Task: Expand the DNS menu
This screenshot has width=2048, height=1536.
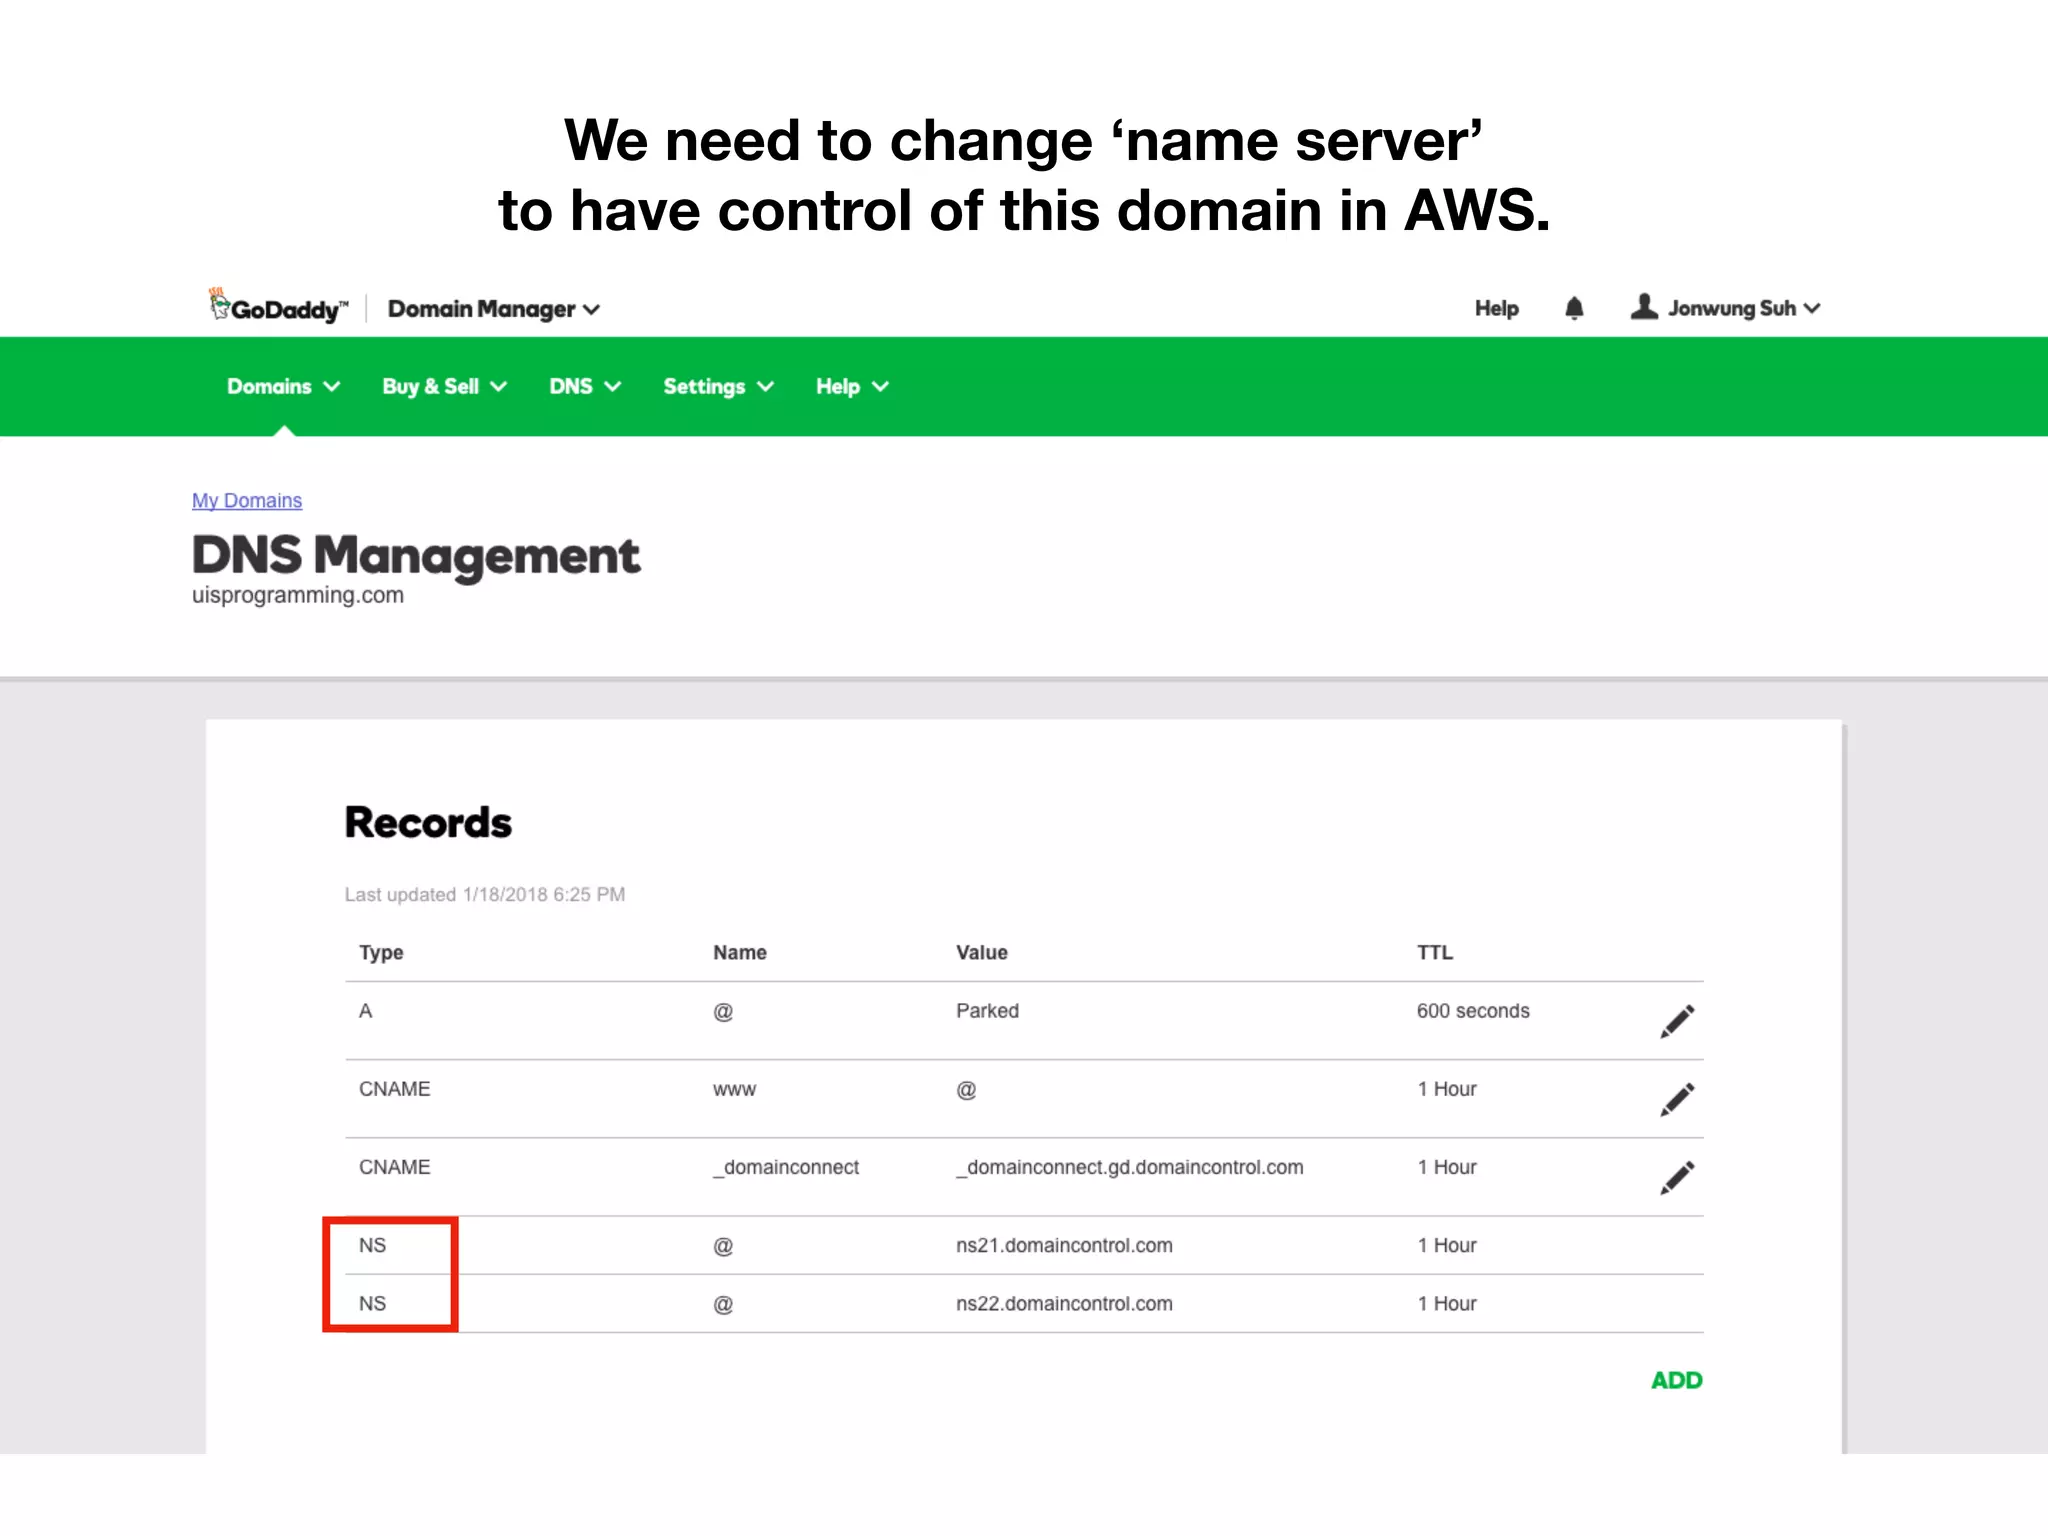Action: (585, 387)
